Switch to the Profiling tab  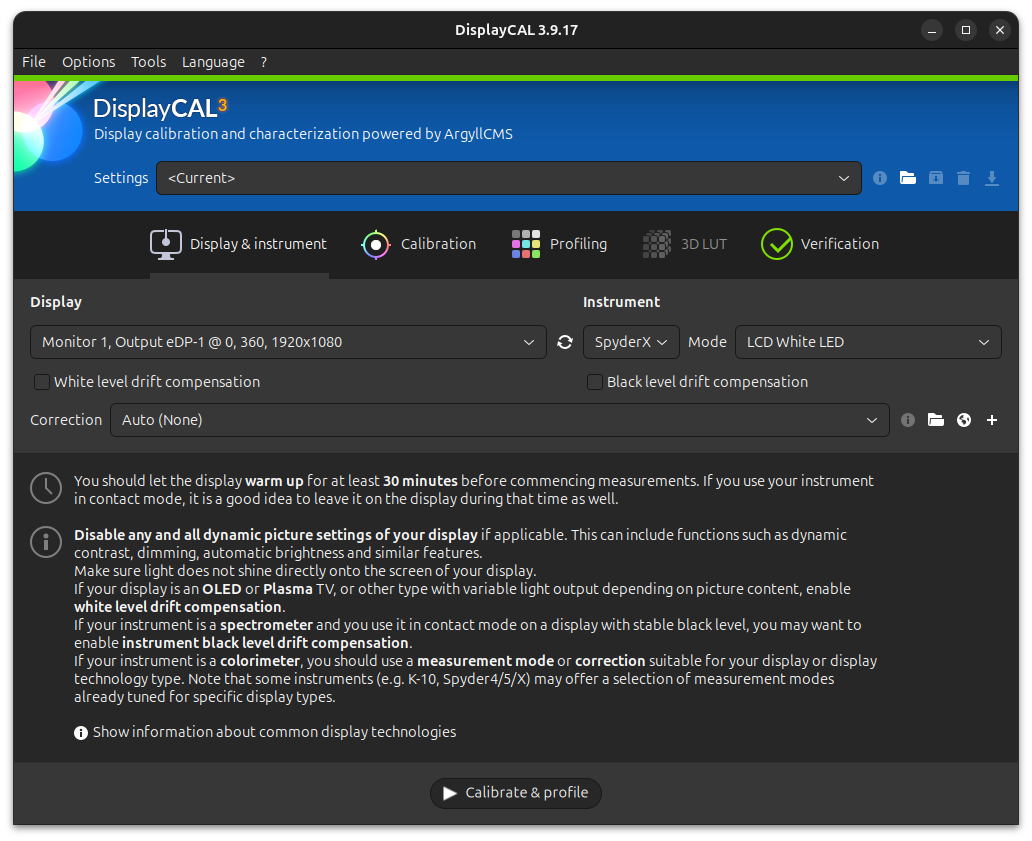tap(560, 244)
